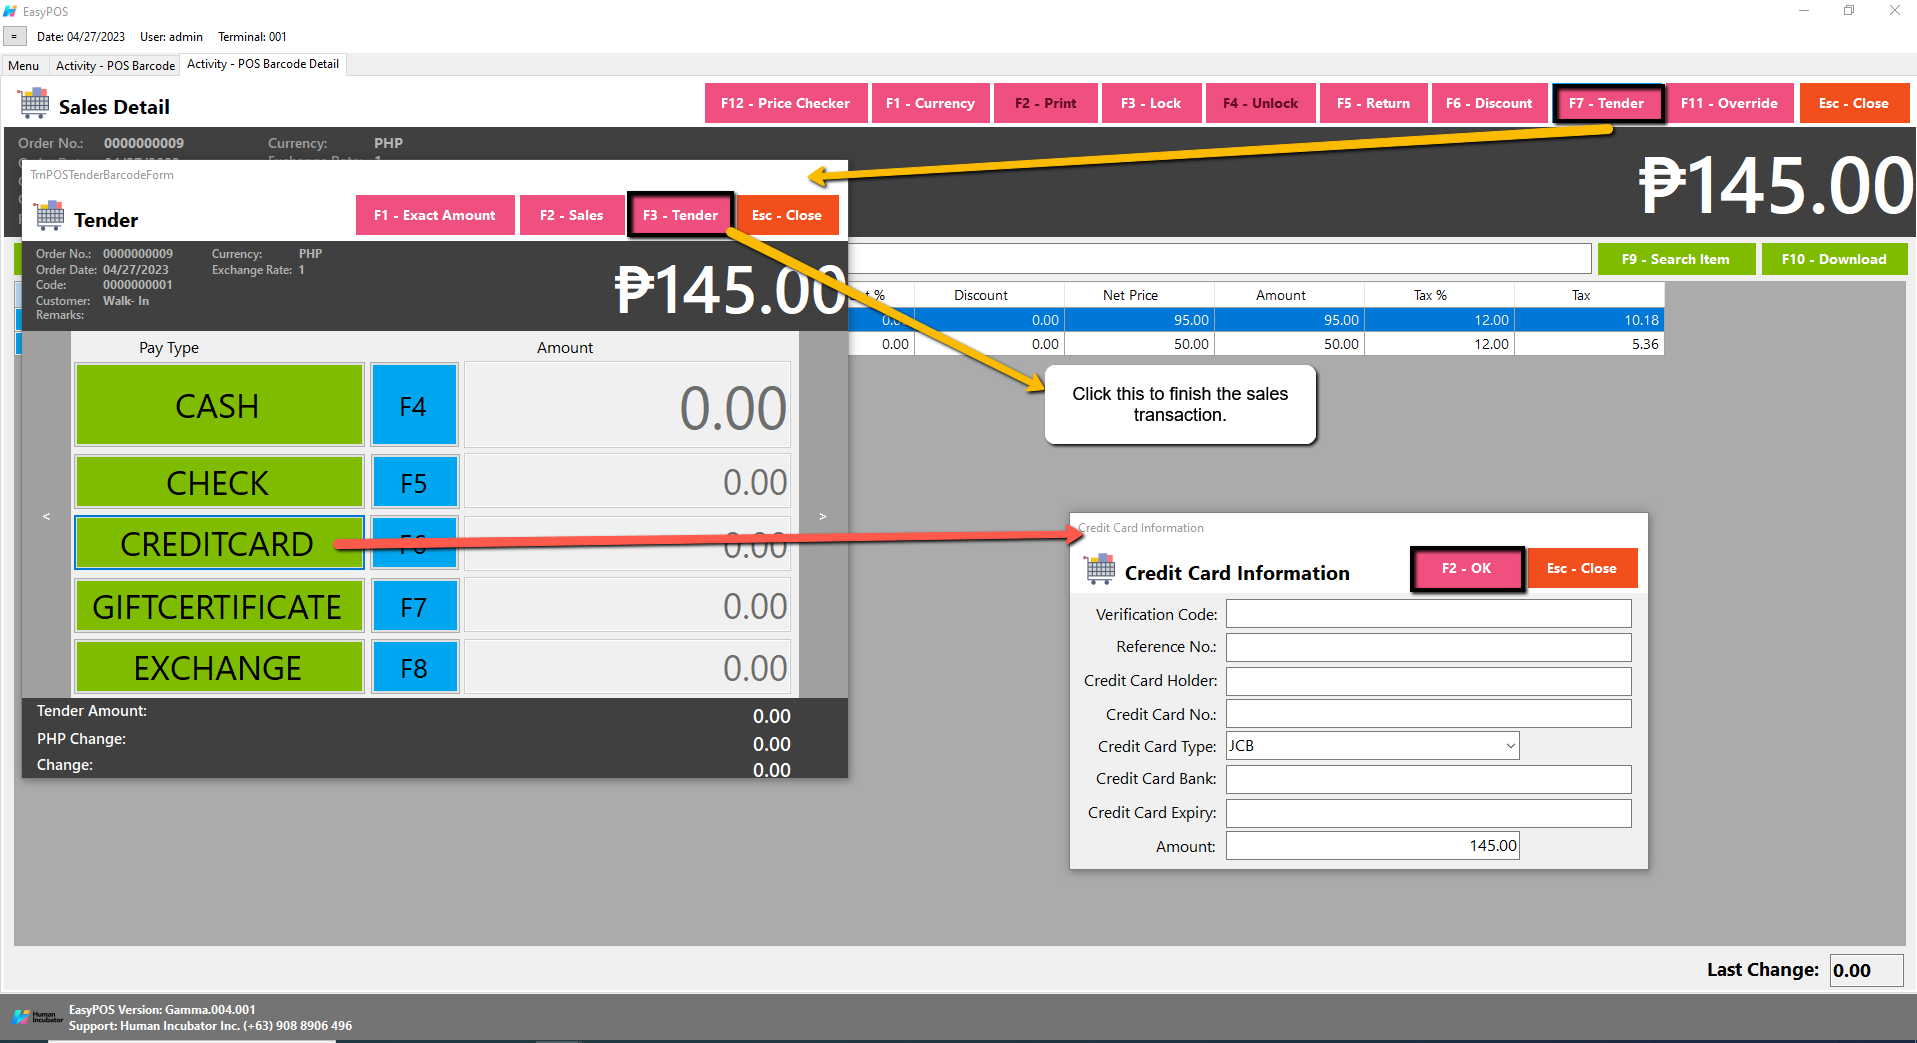Click the Net Price column header
Viewport: 1917px width, 1043px height.
[x=1139, y=295]
